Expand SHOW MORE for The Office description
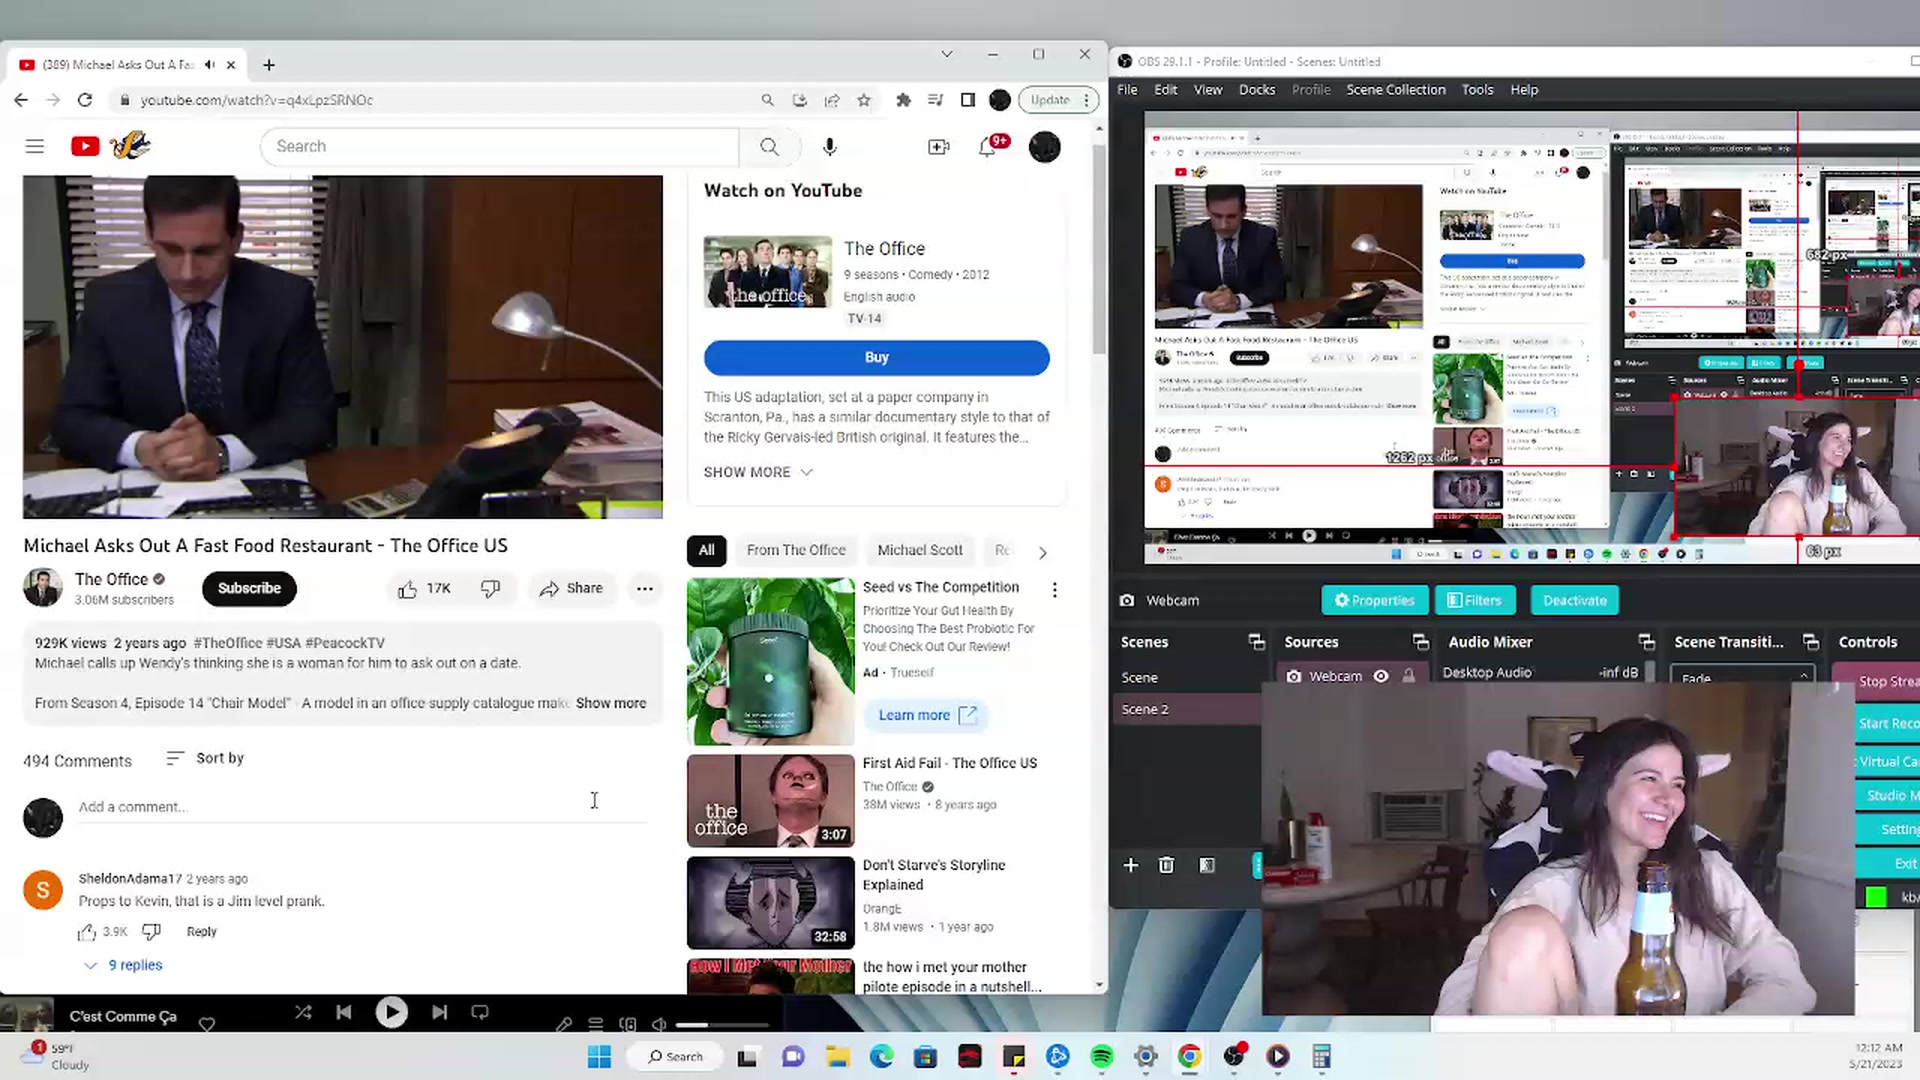Screen dimensions: 1920x1080 (x=758, y=472)
